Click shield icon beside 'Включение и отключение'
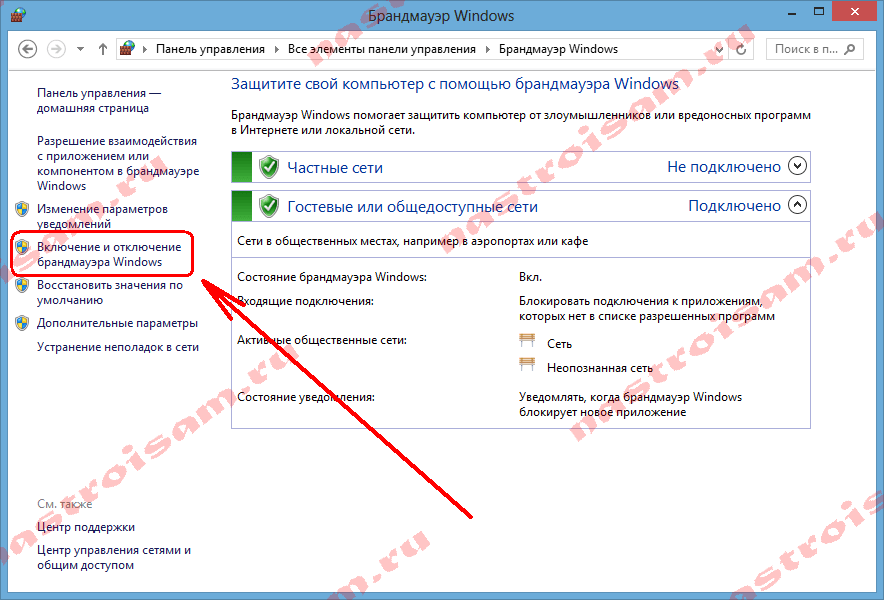The width and height of the screenshot is (884, 600). click(22, 247)
